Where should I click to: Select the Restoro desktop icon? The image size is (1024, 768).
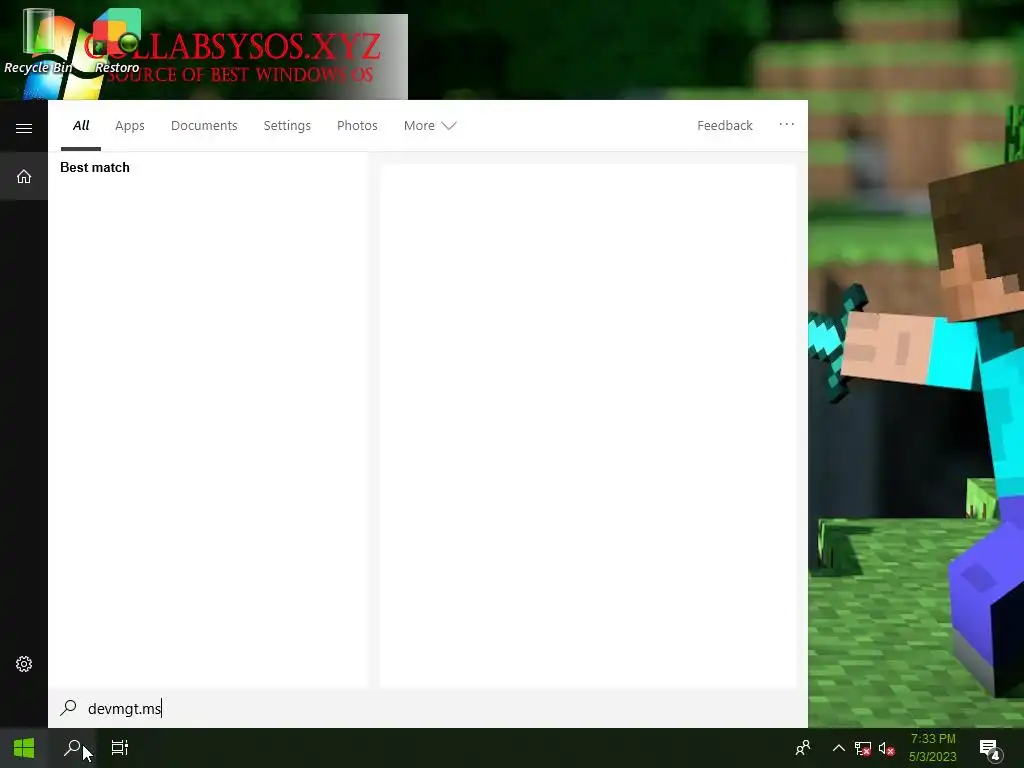pos(117,42)
